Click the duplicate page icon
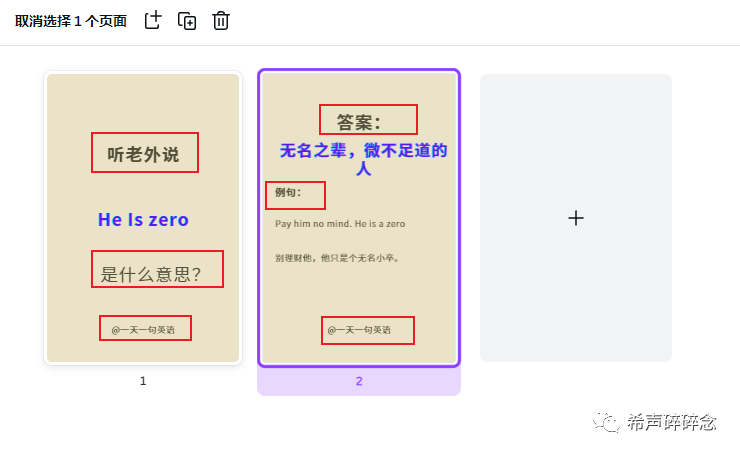740x454 pixels. (x=187, y=21)
